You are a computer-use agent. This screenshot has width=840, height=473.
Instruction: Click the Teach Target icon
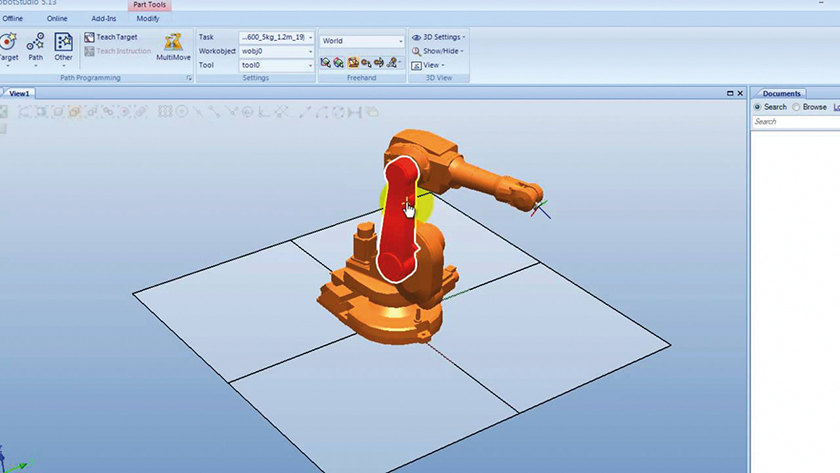click(x=89, y=37)
